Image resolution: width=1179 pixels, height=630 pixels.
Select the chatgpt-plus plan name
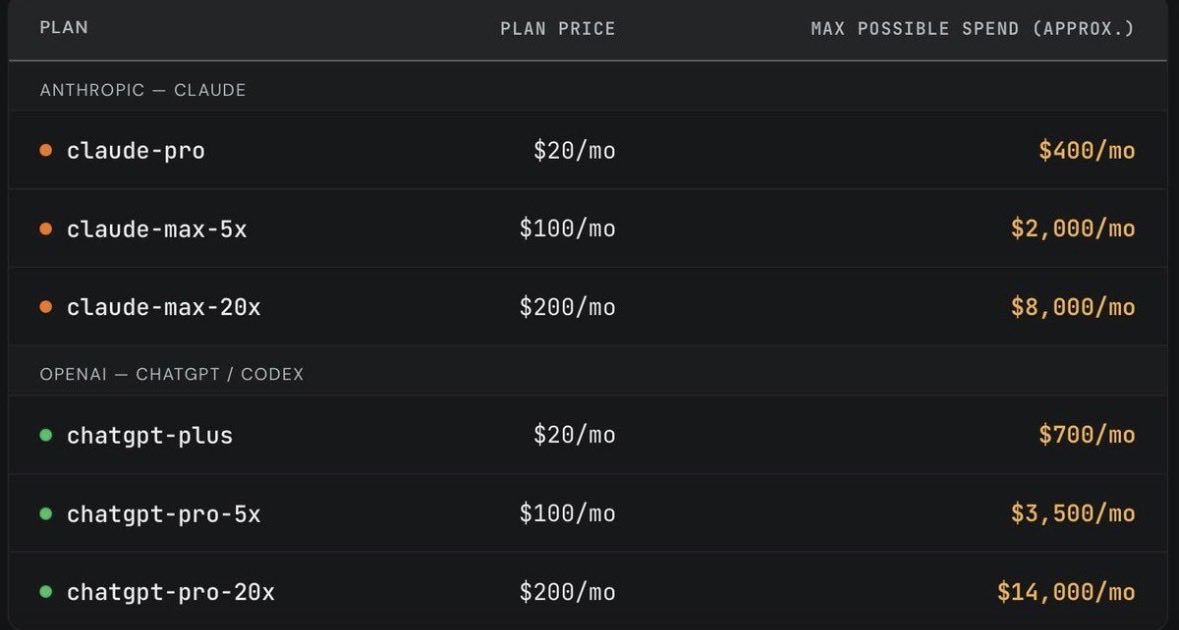pos(150,435)
